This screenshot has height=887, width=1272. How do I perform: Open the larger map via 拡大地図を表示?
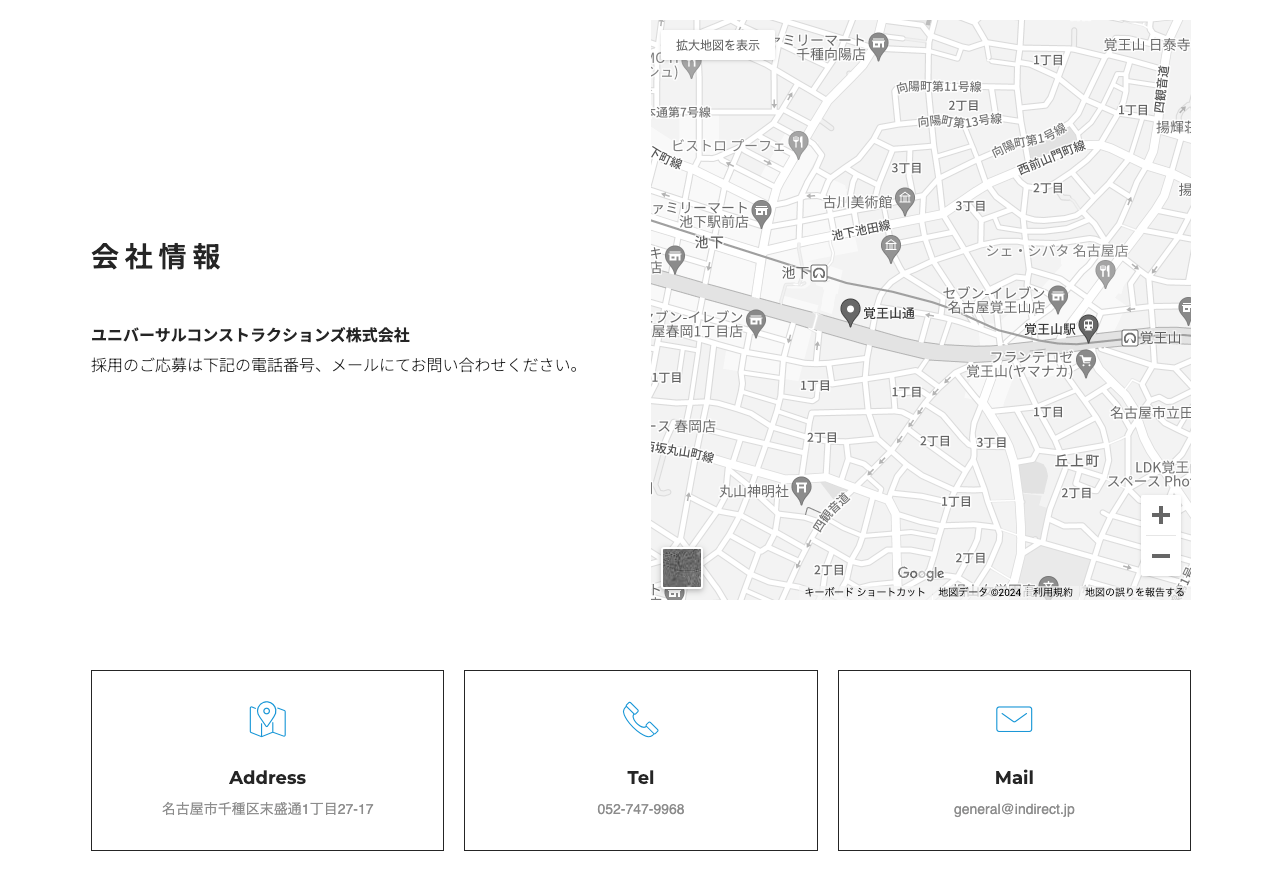click(717, 45)
